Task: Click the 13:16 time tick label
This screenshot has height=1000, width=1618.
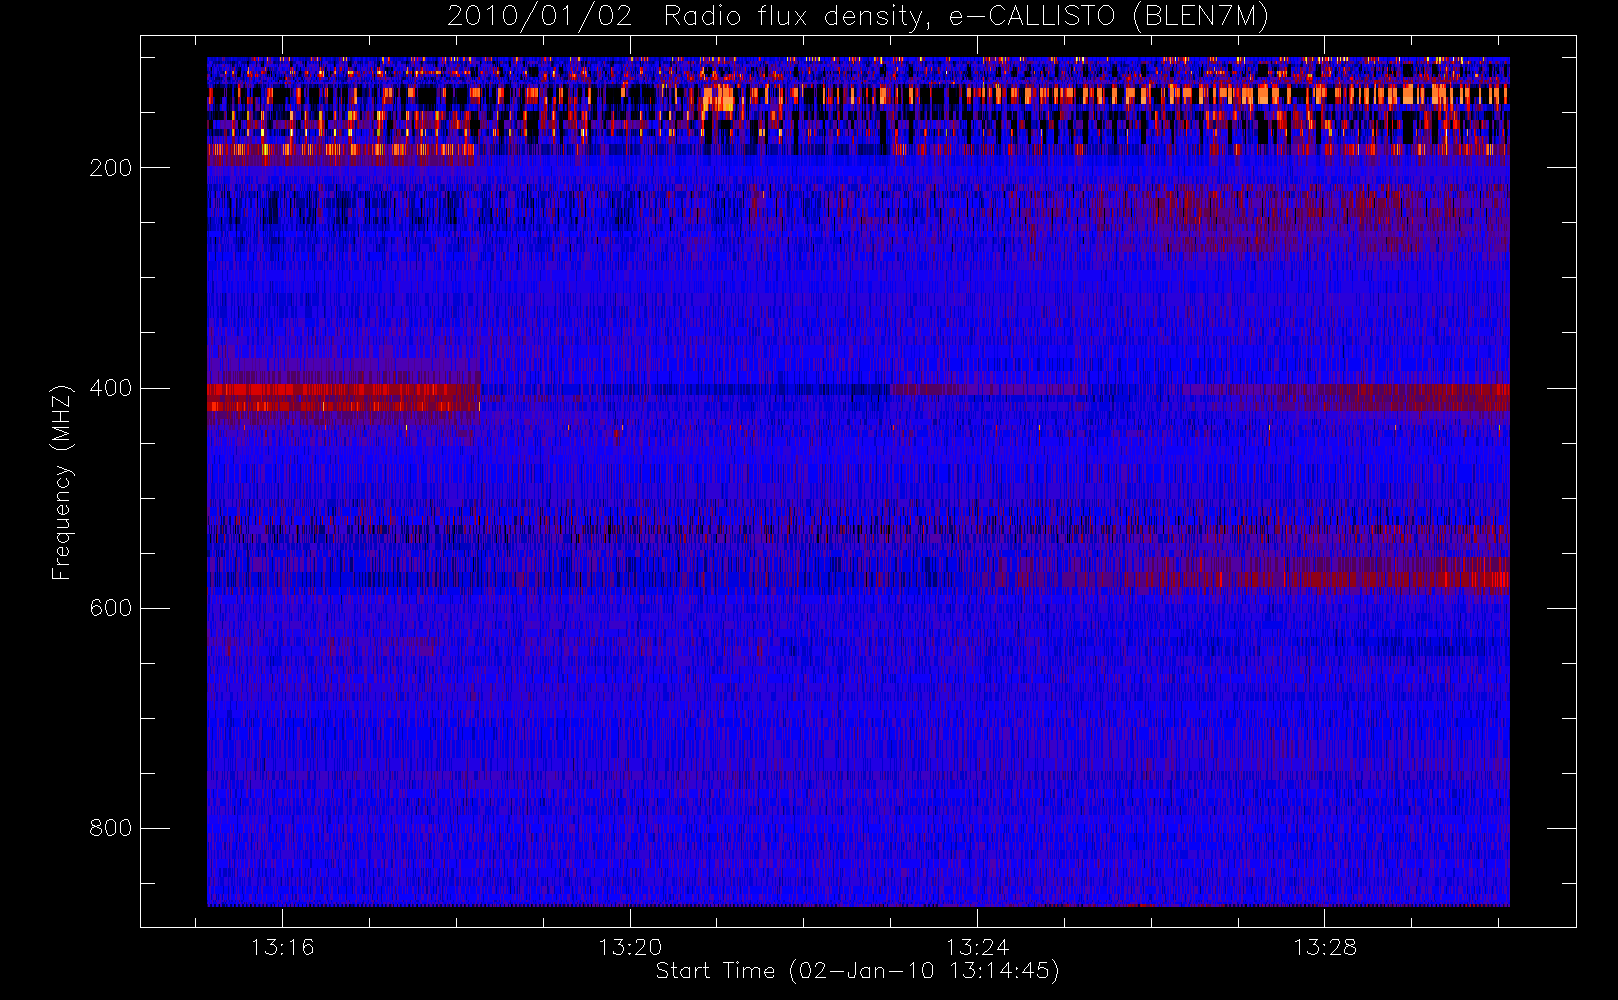Action: click(x=282, y=947)
